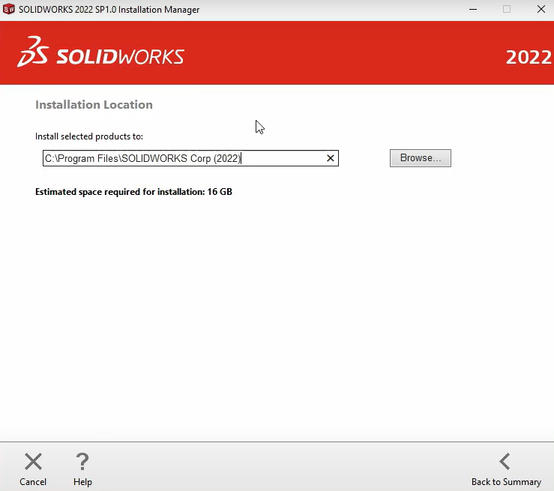Click the 2022 year text in banner
Screen dimensions: 554x491
click(x=529, y=57)
